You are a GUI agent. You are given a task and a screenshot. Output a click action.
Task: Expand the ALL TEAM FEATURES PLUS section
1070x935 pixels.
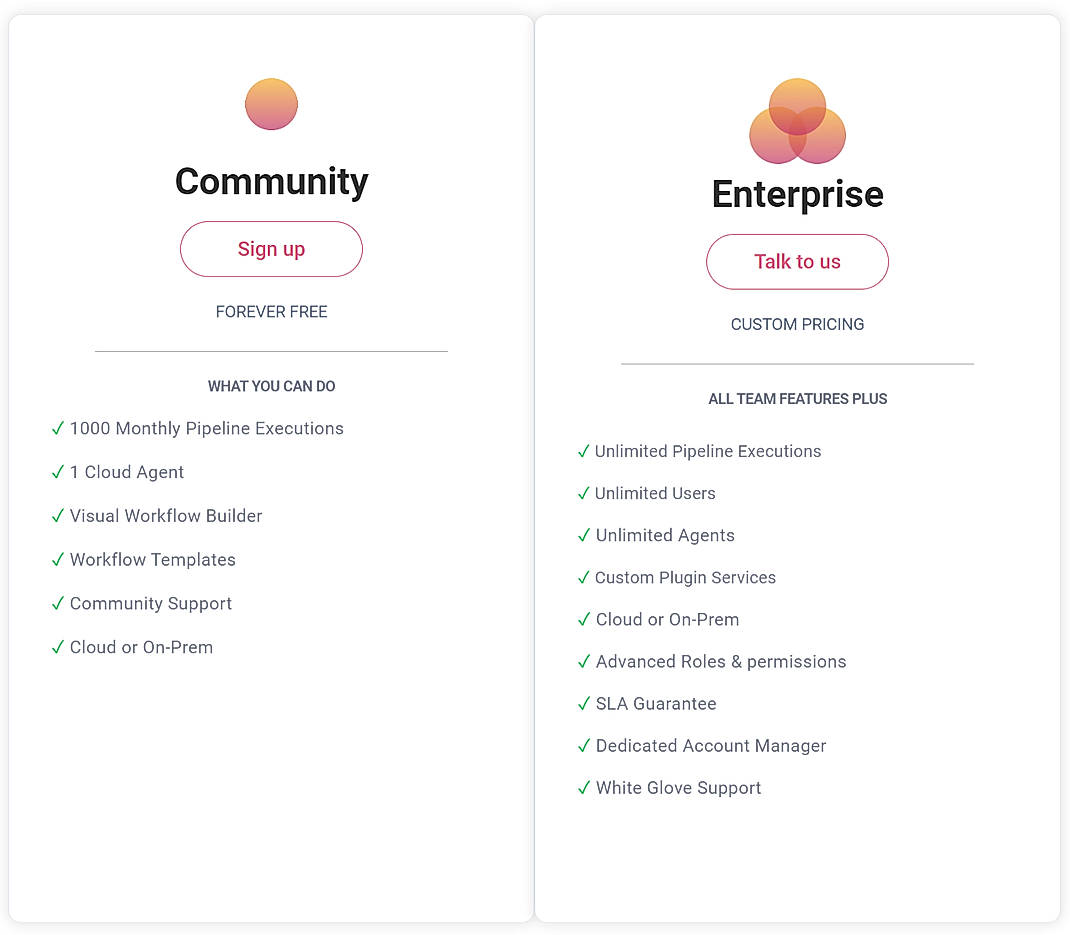(797, 398)
